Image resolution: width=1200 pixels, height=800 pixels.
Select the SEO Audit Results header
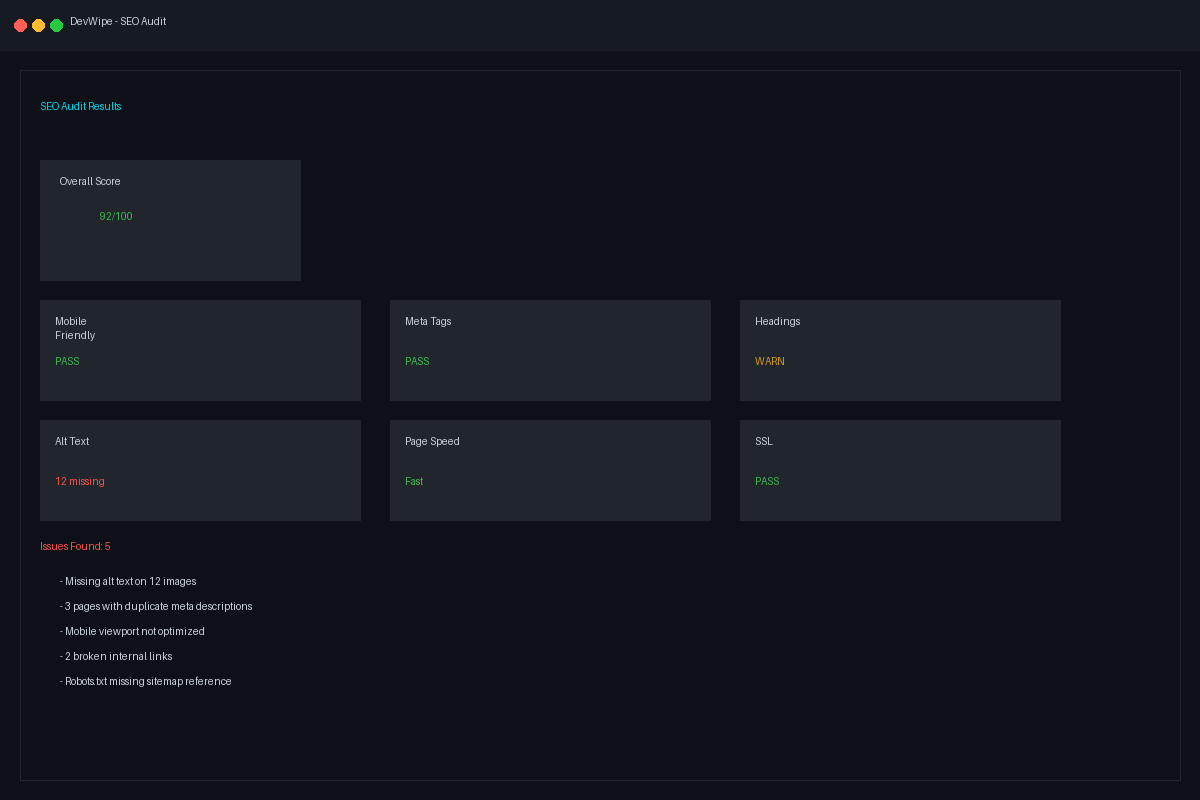[81, 106]
